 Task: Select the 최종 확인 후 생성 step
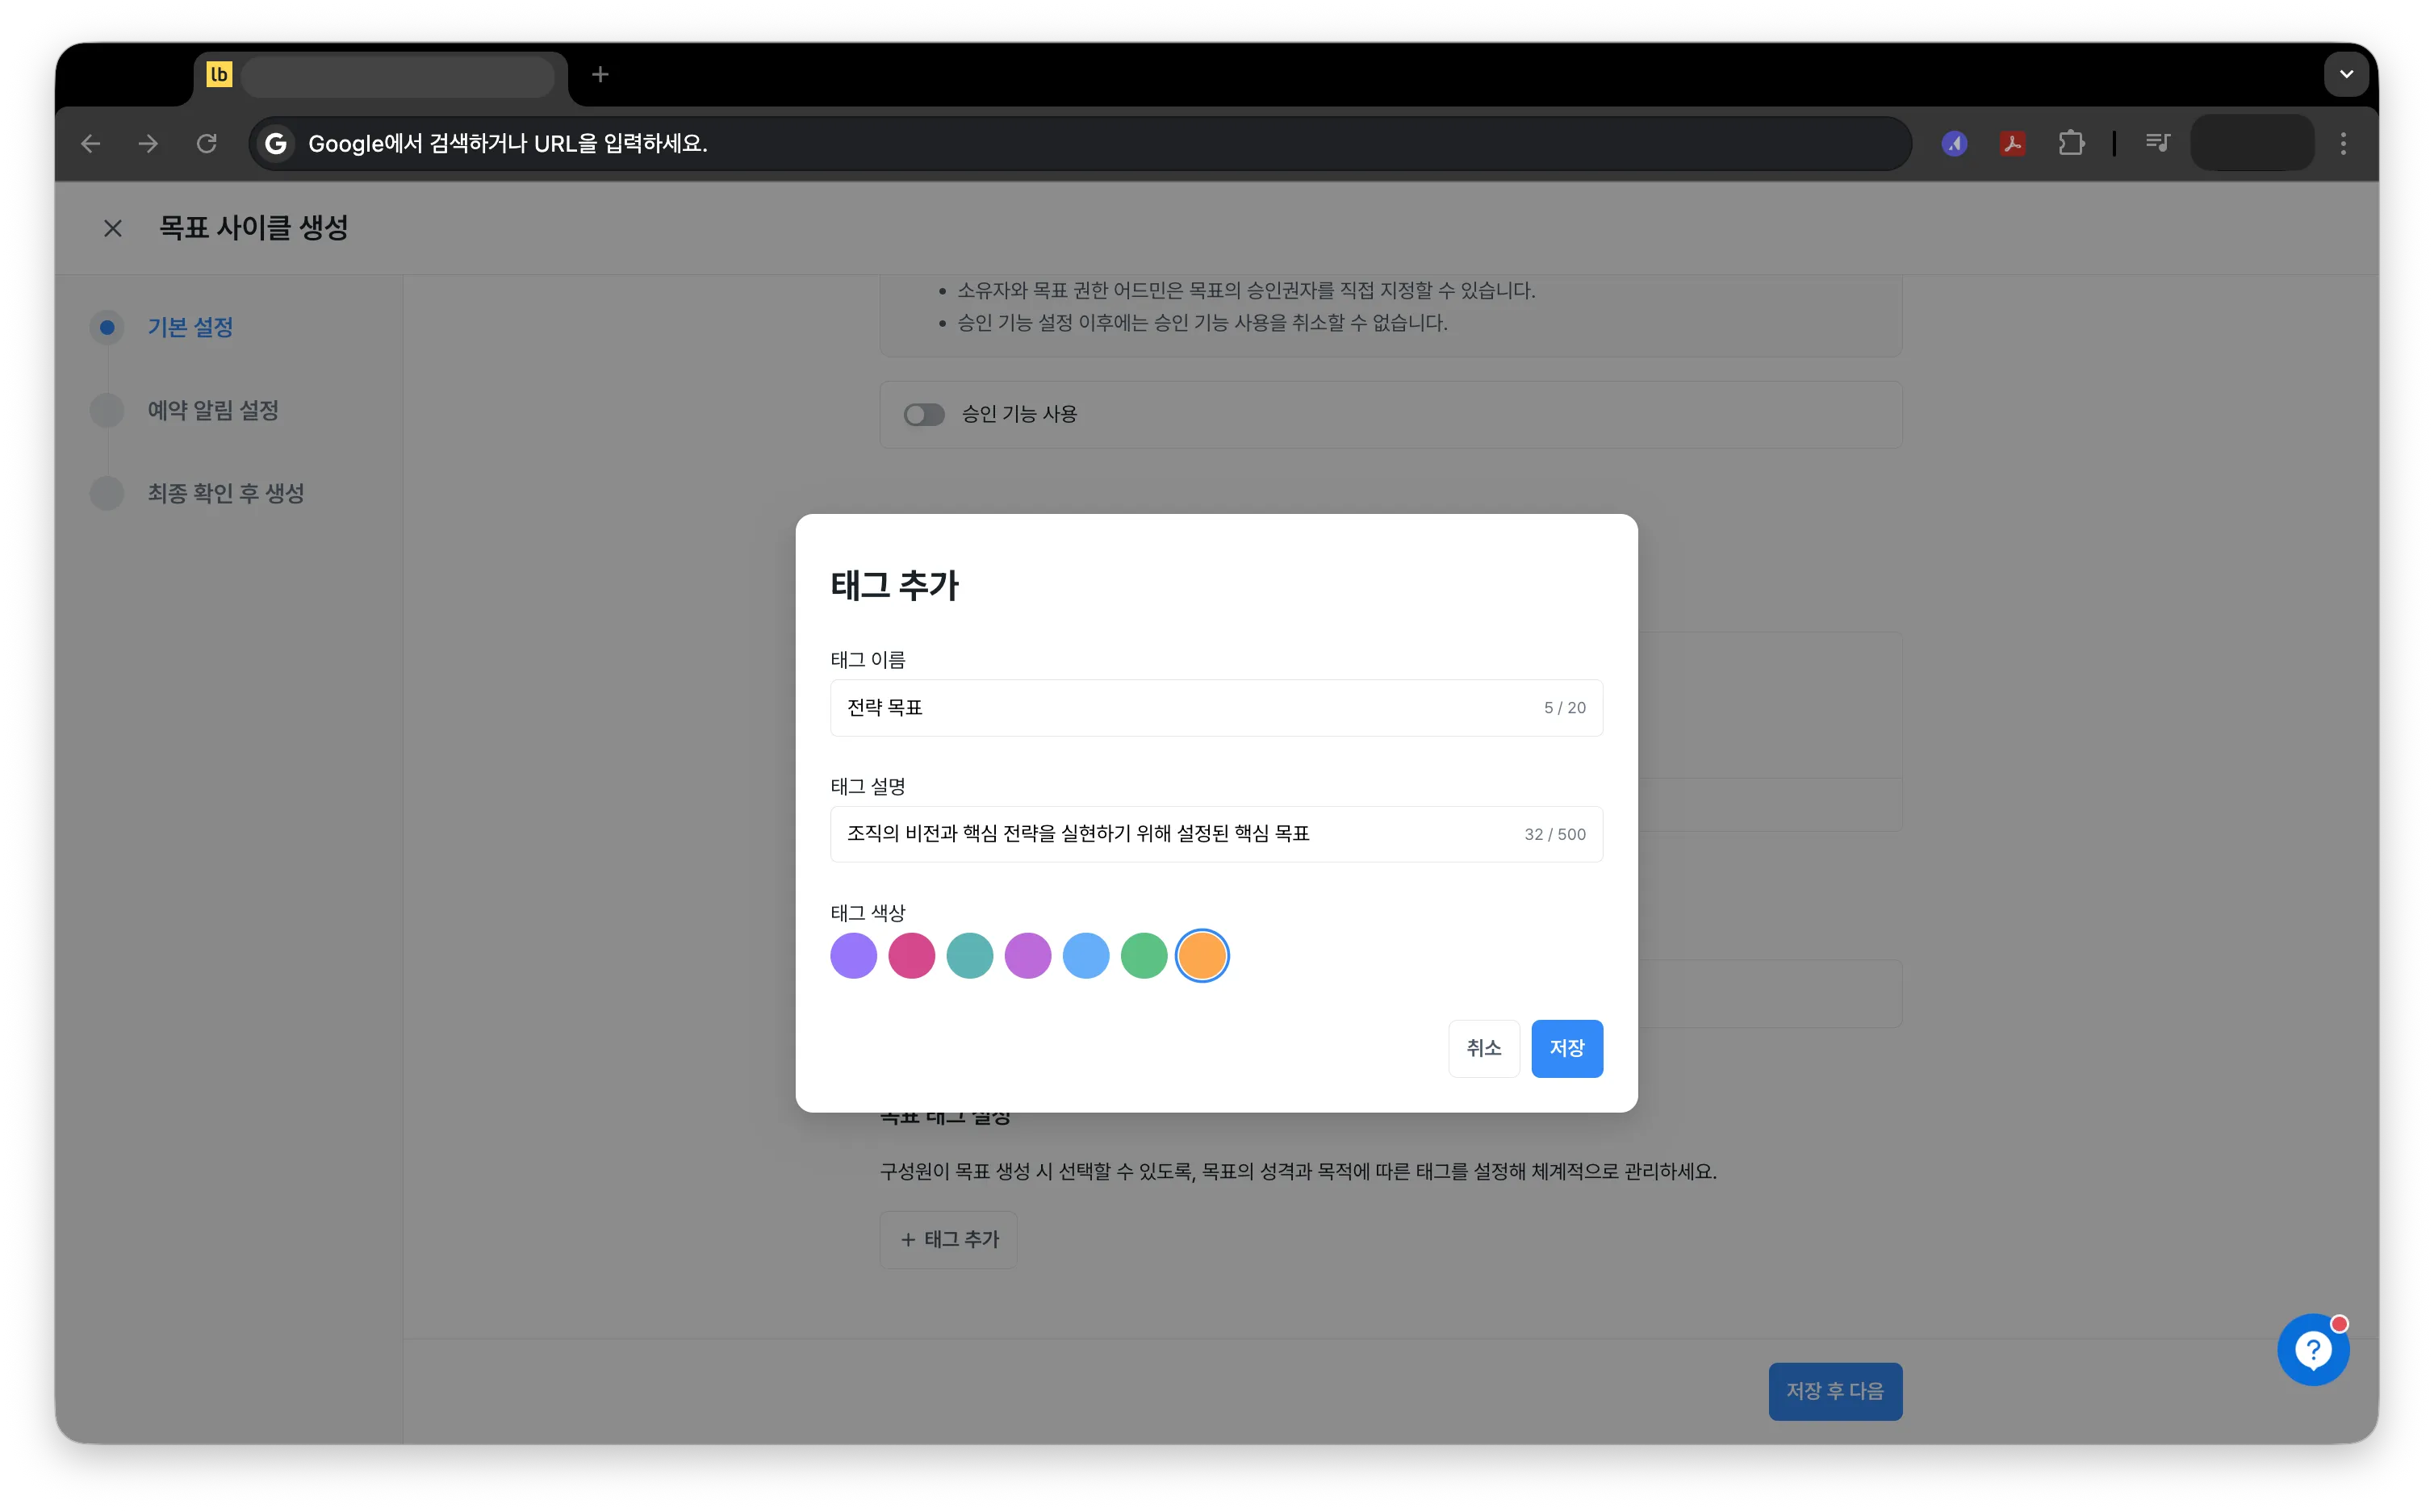(x=226, y=493)
